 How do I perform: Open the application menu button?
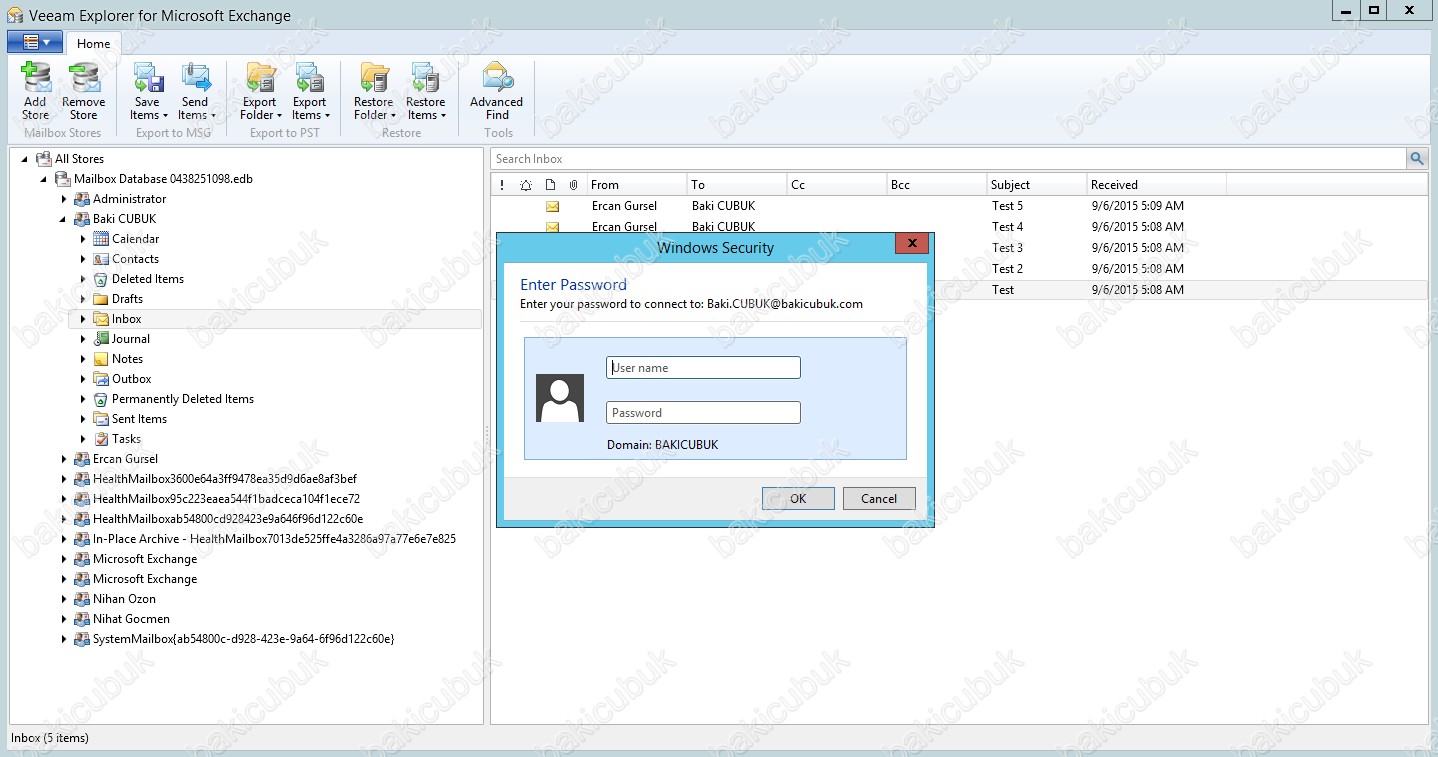pos(35,42)
